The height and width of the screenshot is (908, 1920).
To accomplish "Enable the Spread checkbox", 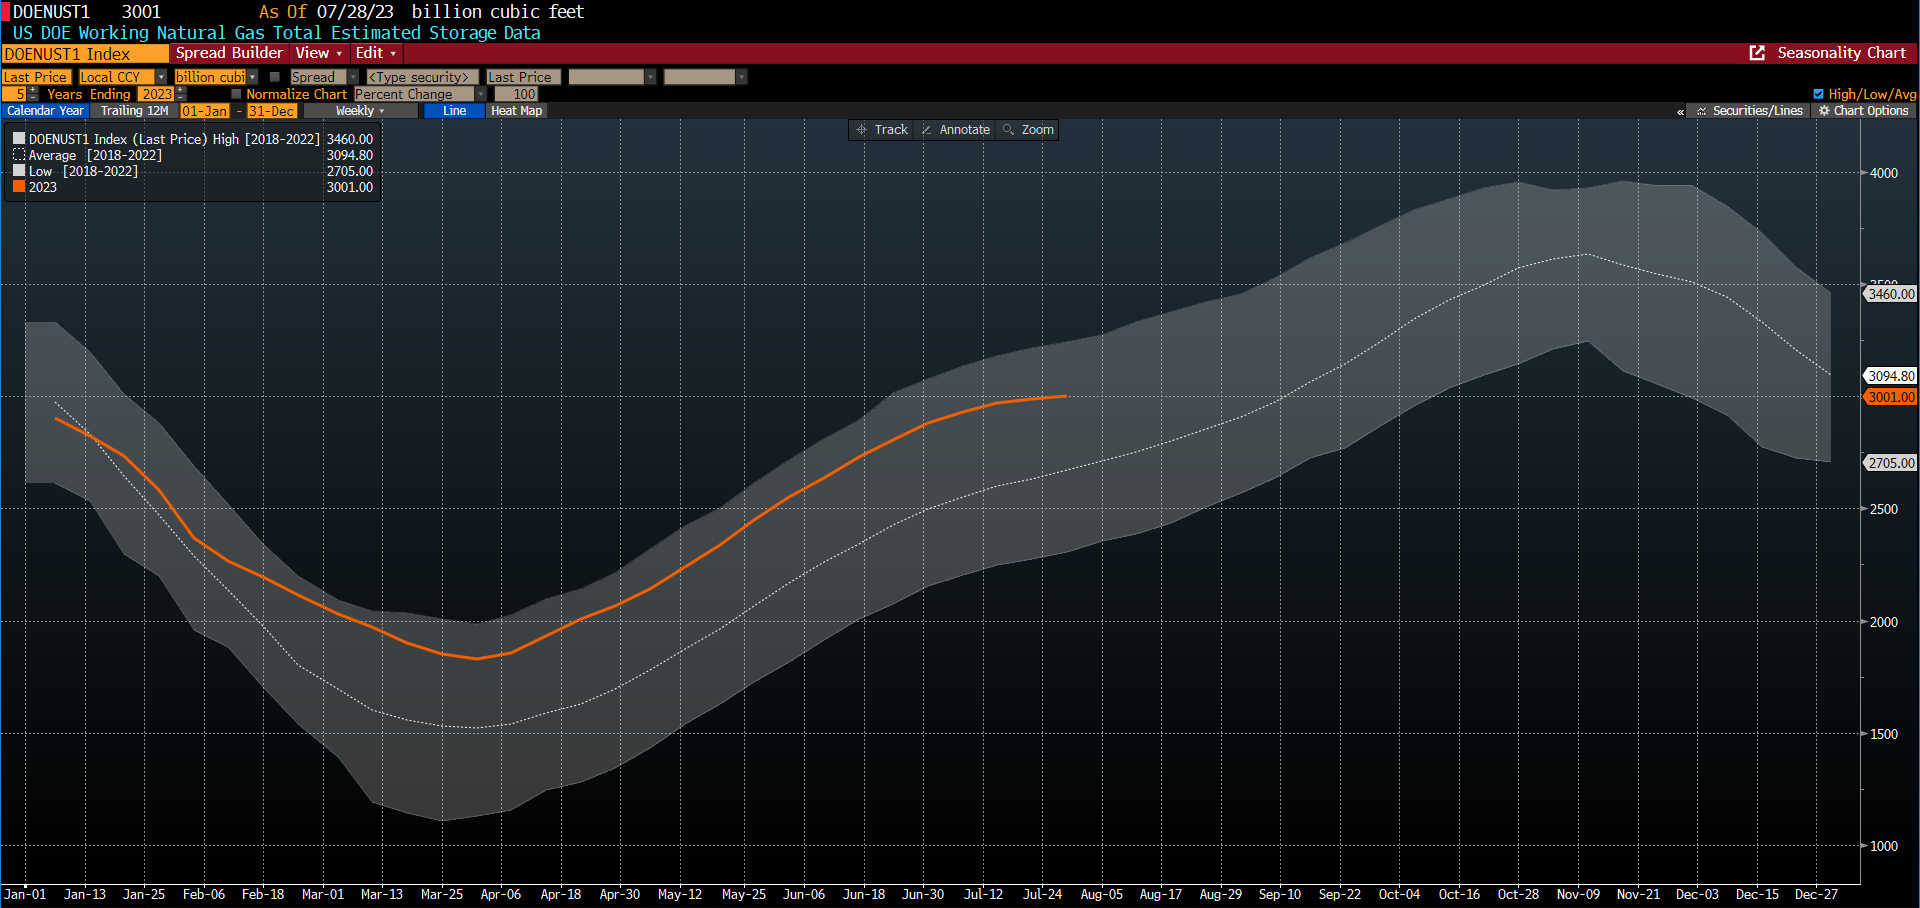I will (275, 77).
